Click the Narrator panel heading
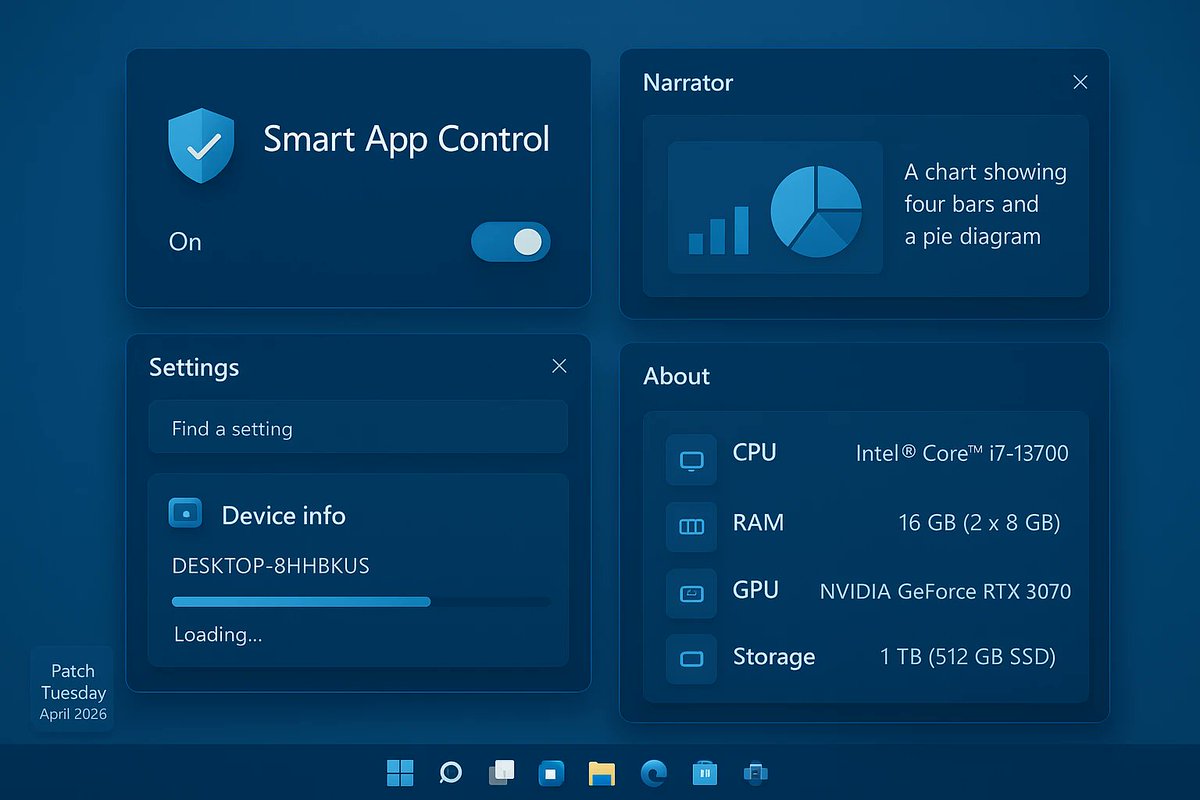 (x=688, y=82)
